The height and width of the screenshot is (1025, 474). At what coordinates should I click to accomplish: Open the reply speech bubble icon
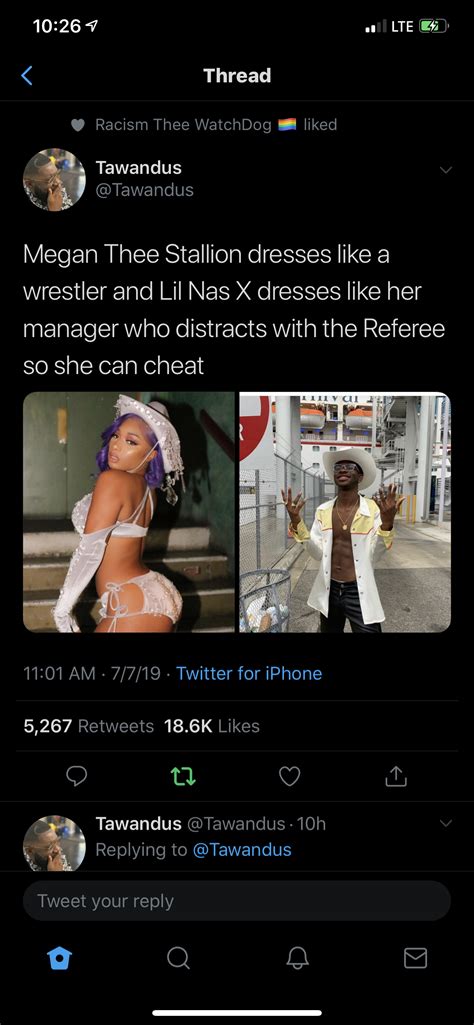[76, 776]
